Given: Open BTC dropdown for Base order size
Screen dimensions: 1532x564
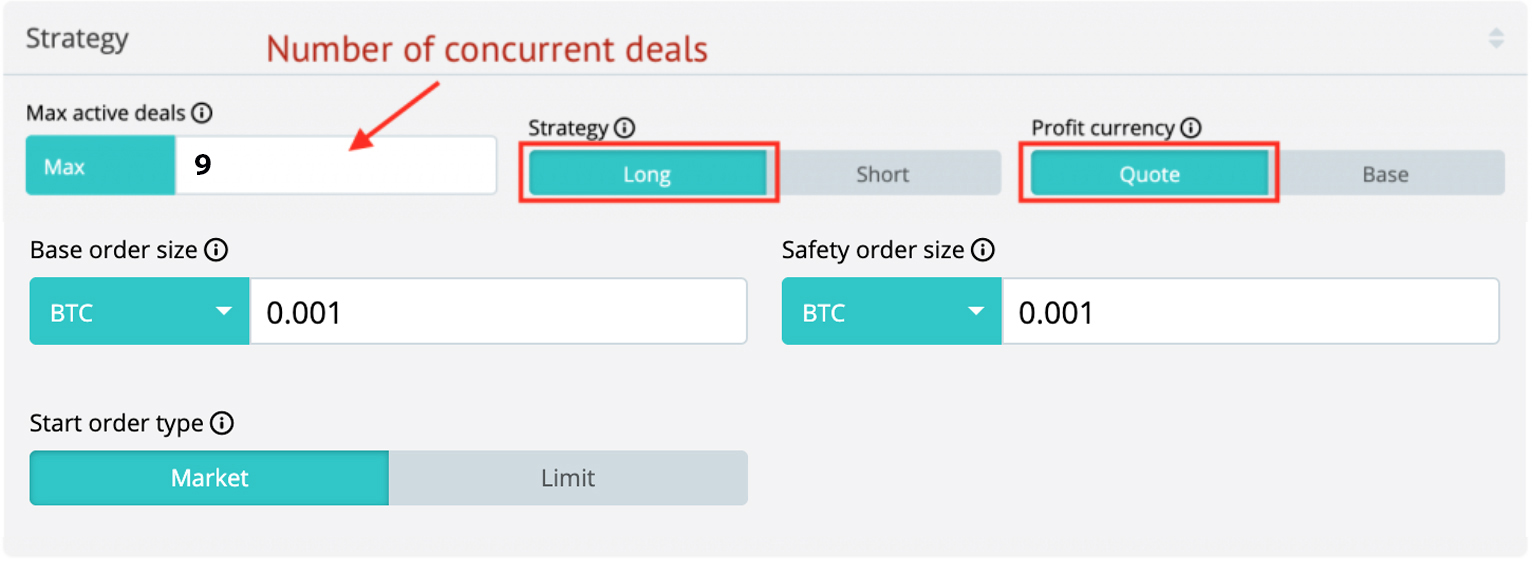Looking at the screenshot, I should (x=140, y=313).
